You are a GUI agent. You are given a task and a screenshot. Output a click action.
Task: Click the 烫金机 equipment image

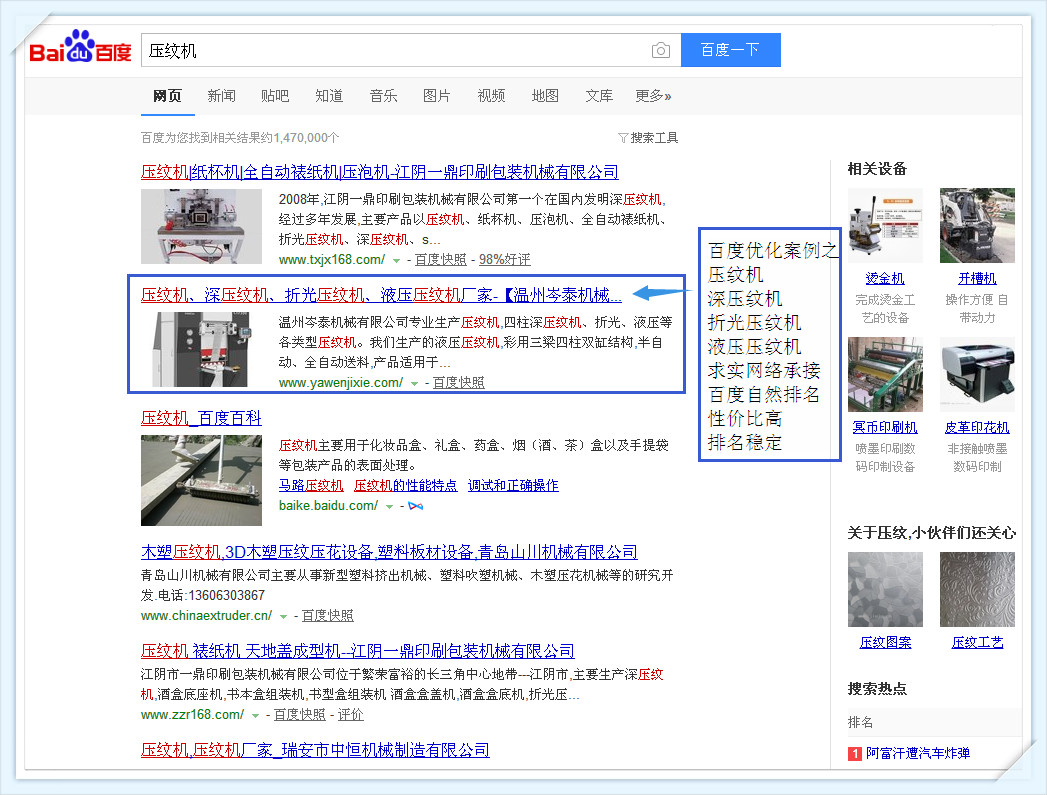click(885, 225)
